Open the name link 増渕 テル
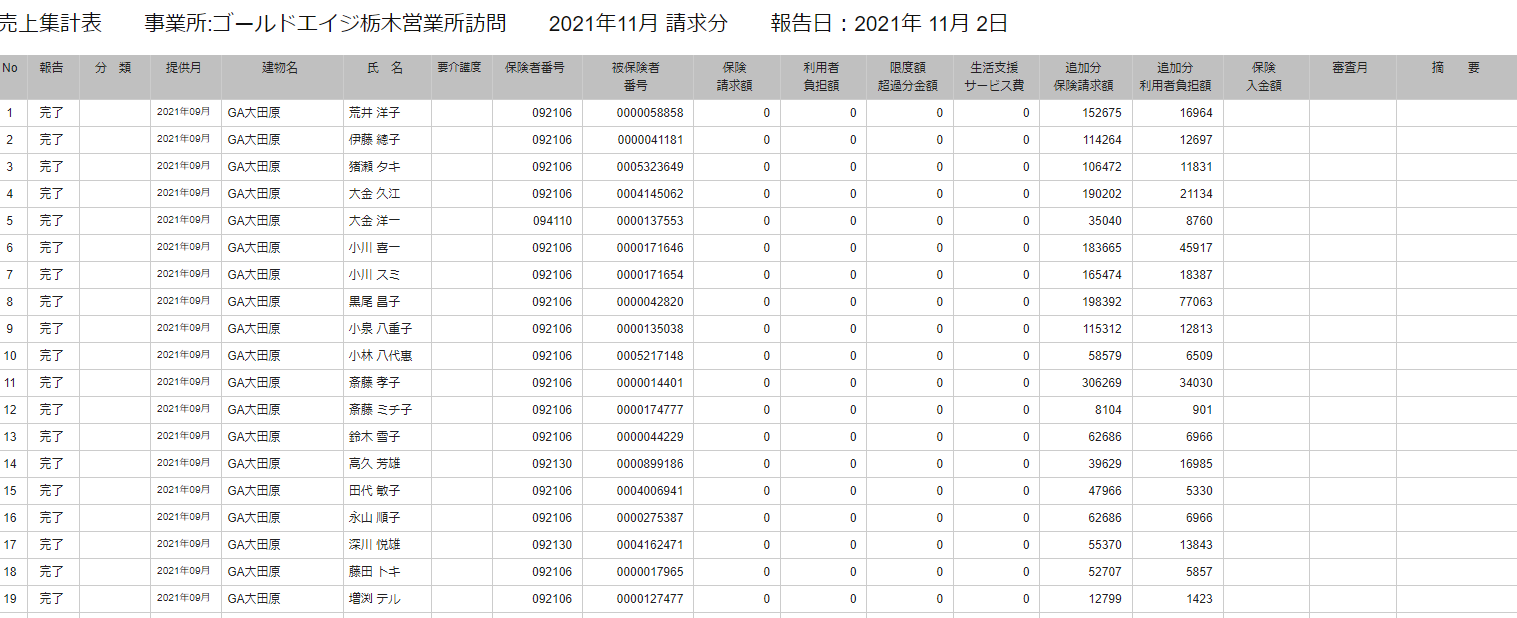 [x=374, y=599]
